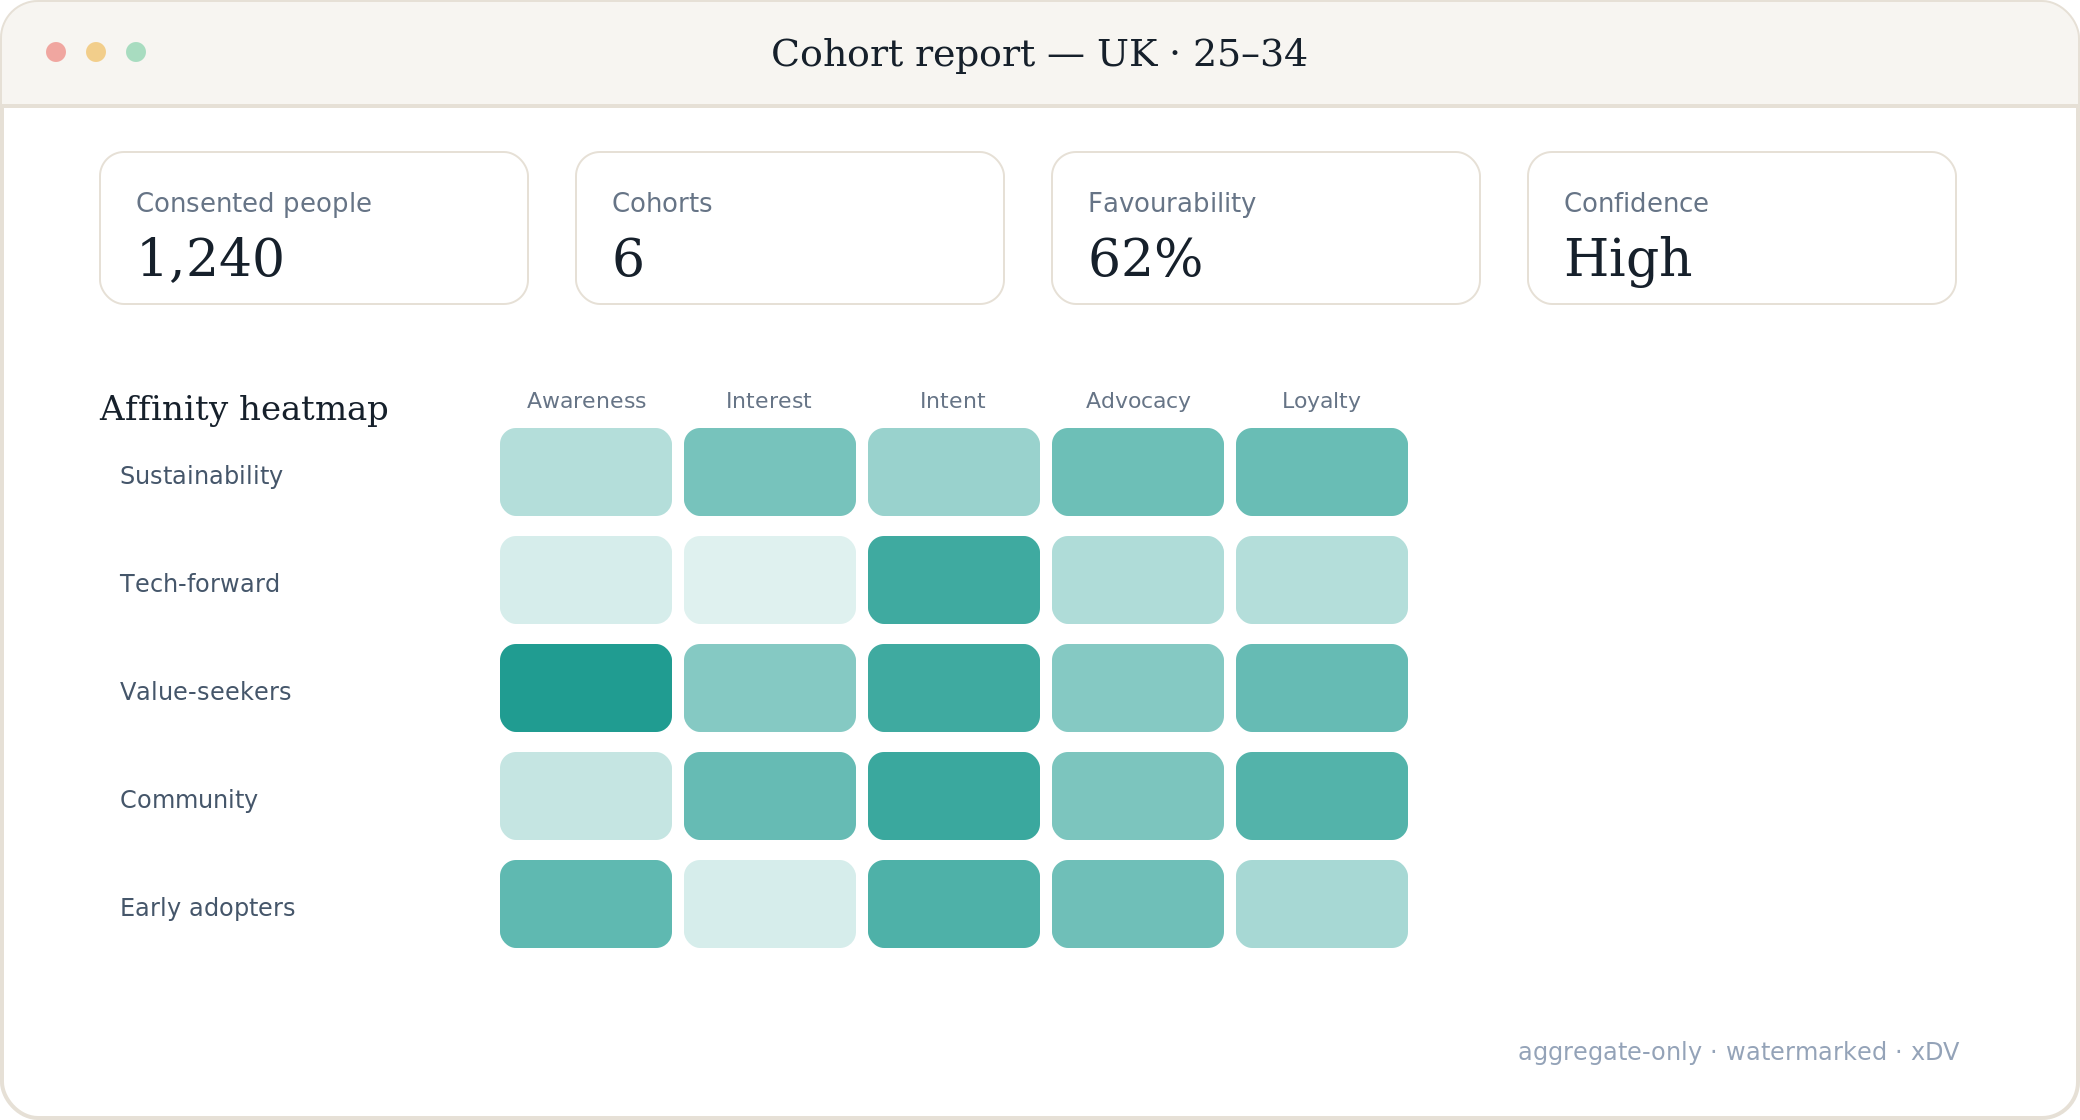Viewport: 2080px width, 1120px height.
Task: Click the Awareness column header
Action: tap(586, 401)
